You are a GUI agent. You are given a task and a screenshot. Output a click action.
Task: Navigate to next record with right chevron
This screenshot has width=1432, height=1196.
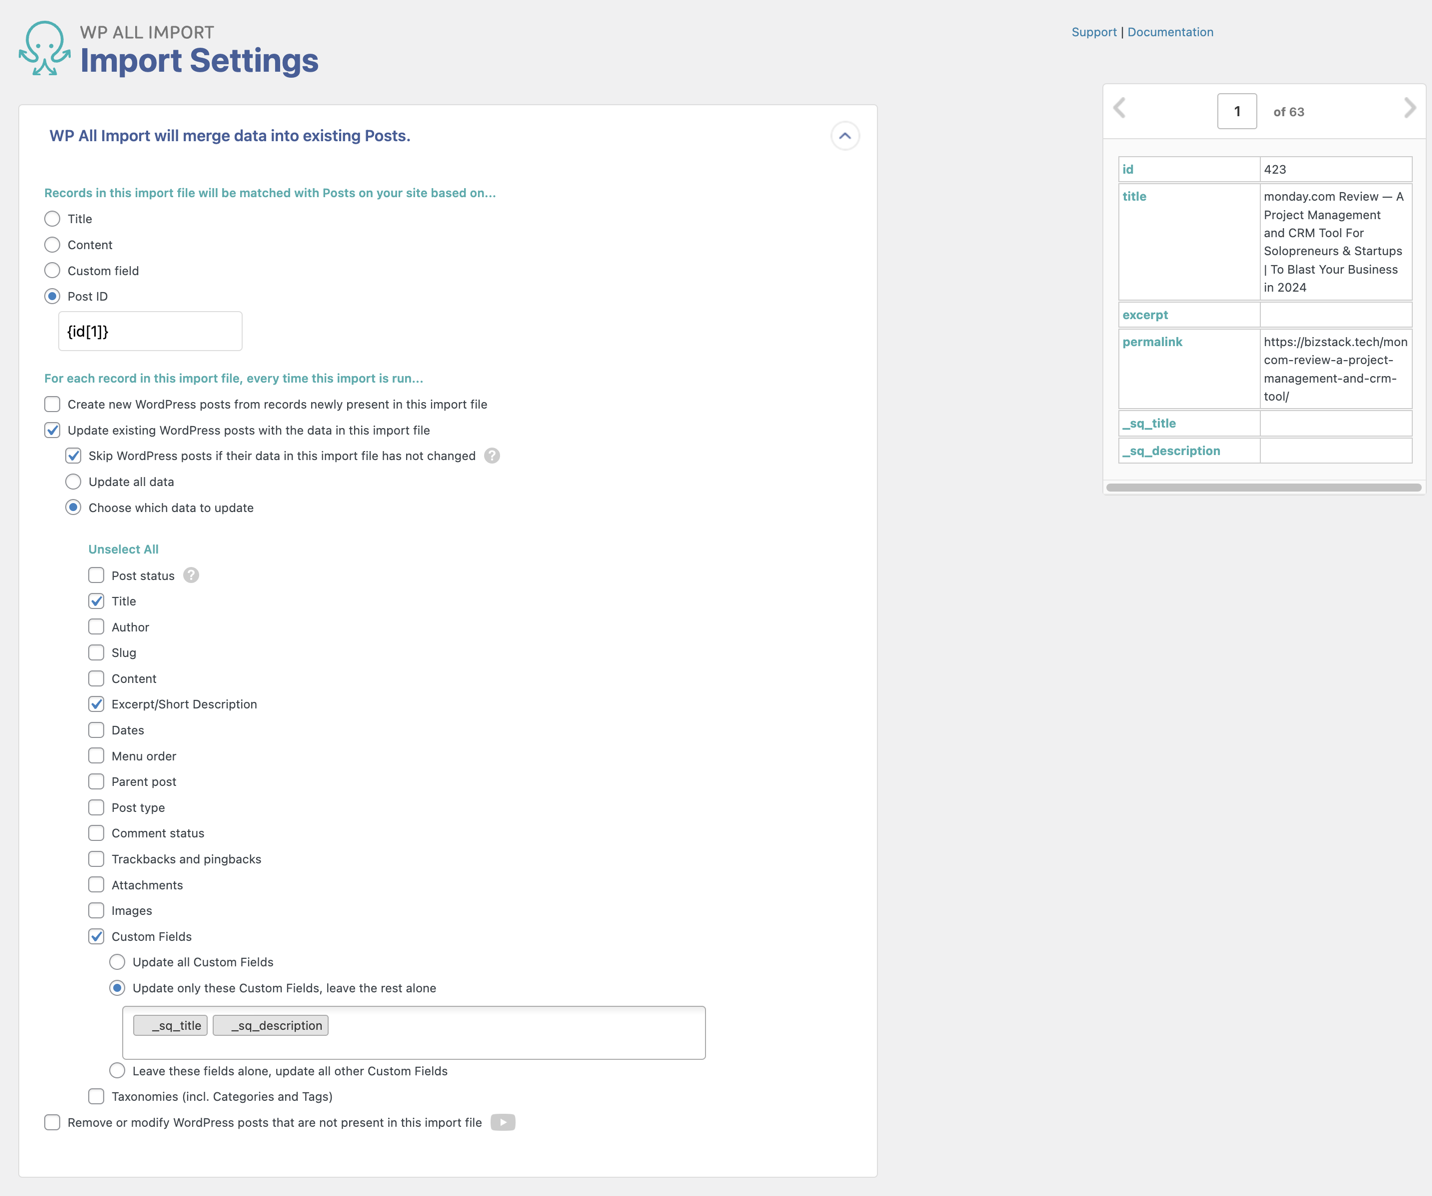1410,107
